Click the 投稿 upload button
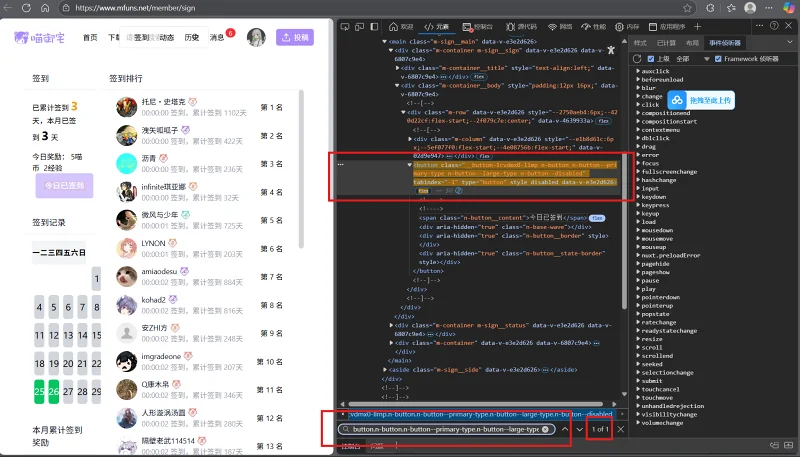Viewport: 800px width, 457px height. click(295, 37)
